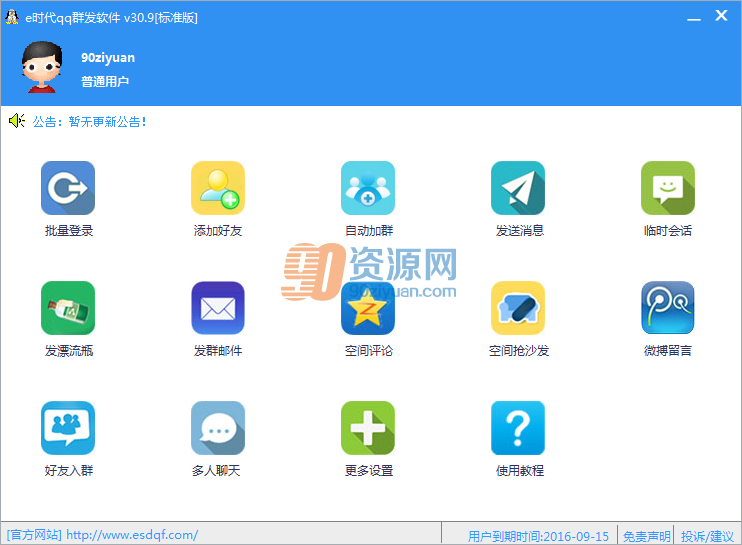
Task: Open the 发送消息 paper plane icon
Action: (x=518, y=188)
